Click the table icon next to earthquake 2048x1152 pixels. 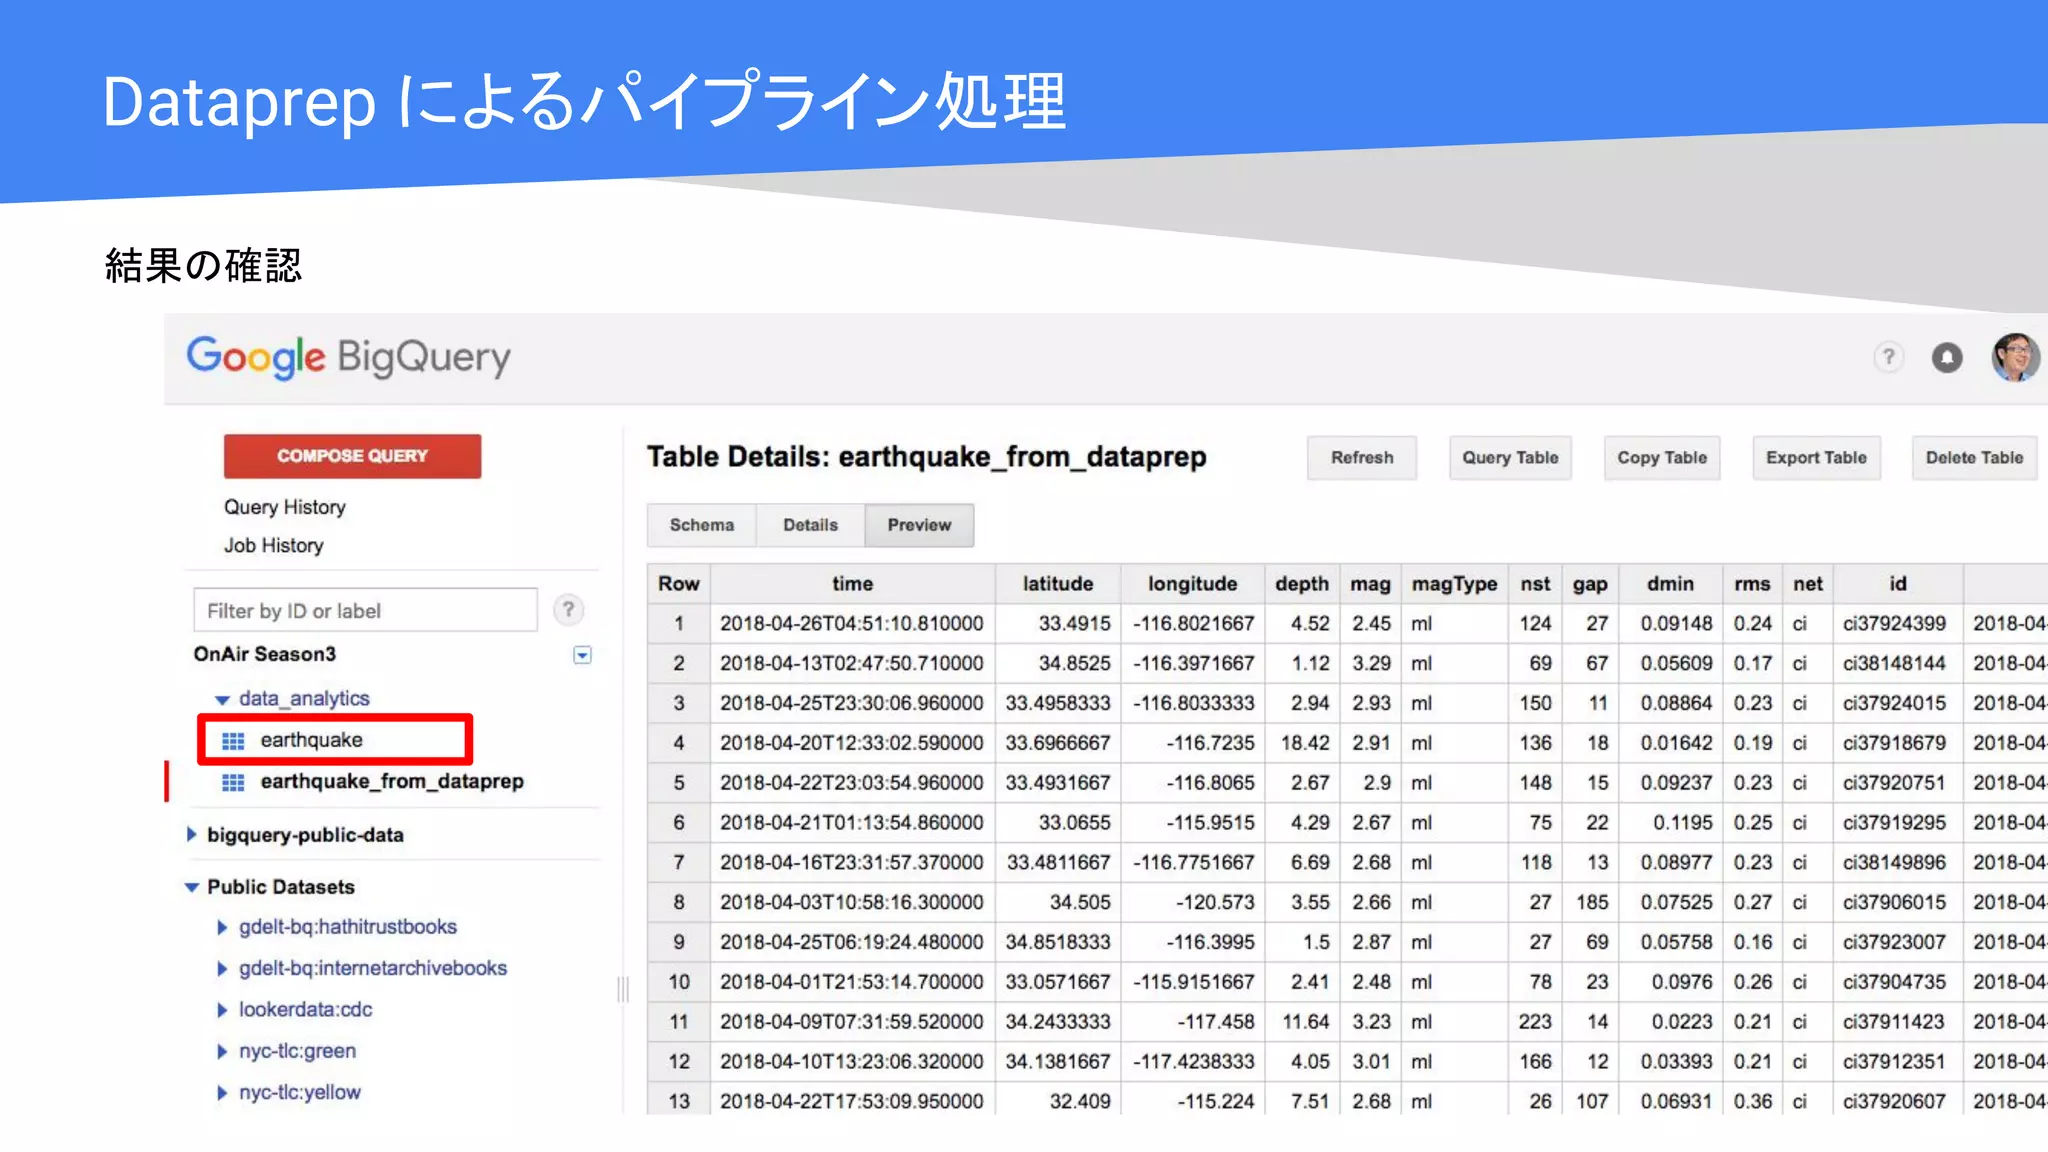click(233, 740)
